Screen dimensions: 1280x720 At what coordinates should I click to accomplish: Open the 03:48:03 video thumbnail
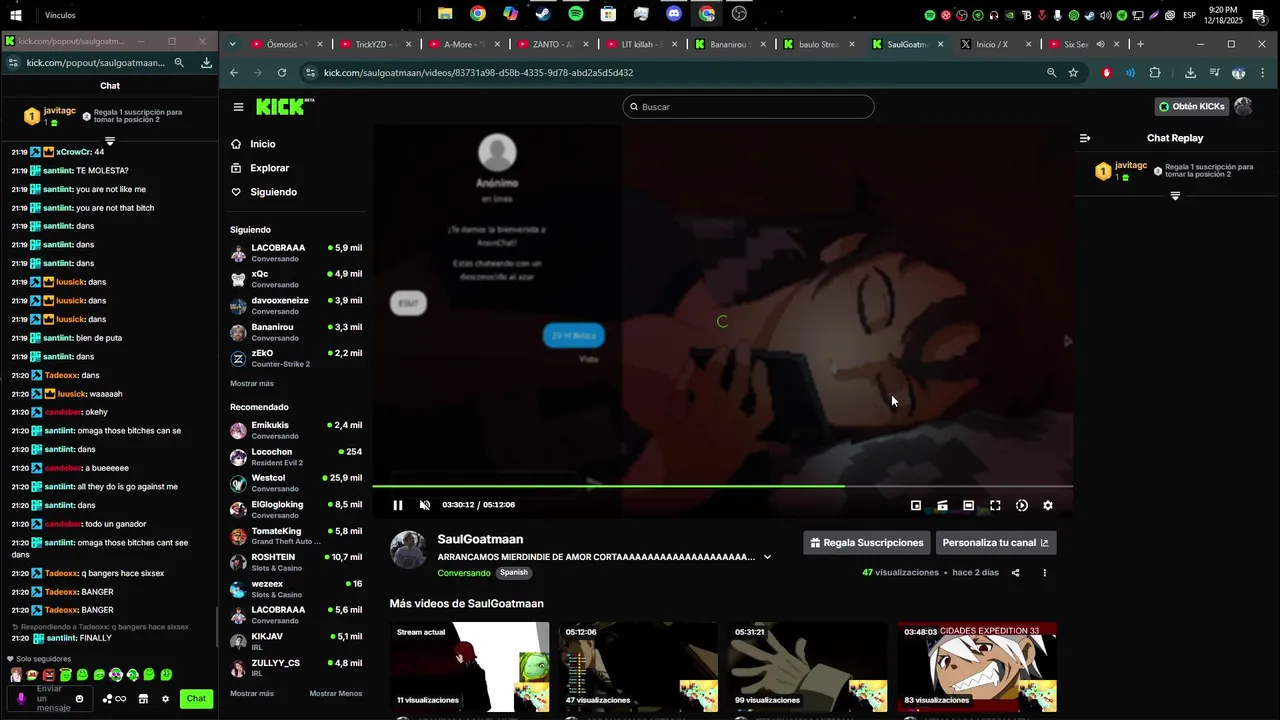tap(977, 666)
